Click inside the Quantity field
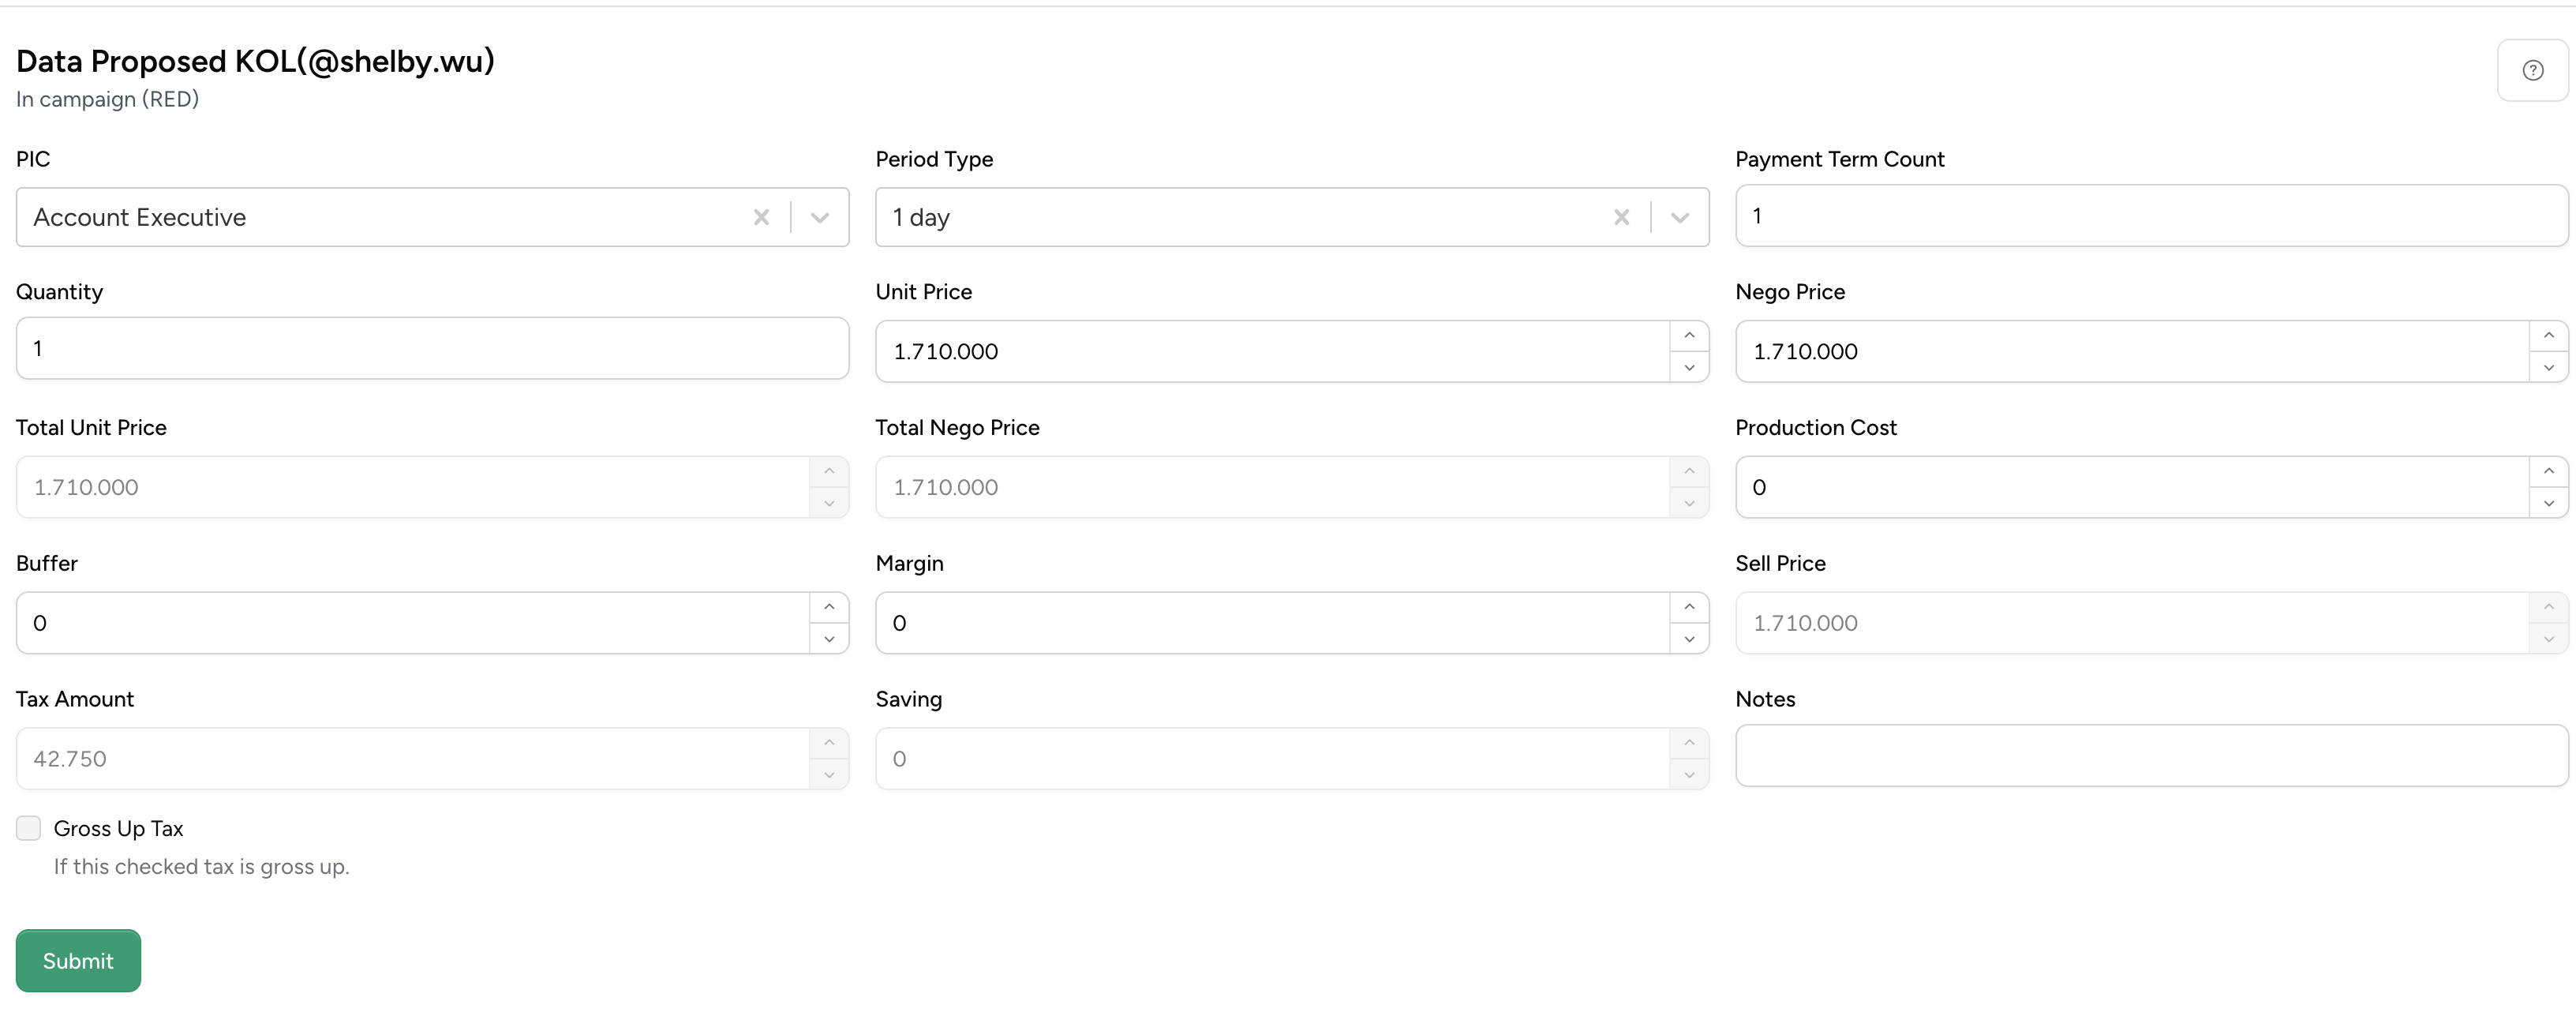 (x=430, y=348)
